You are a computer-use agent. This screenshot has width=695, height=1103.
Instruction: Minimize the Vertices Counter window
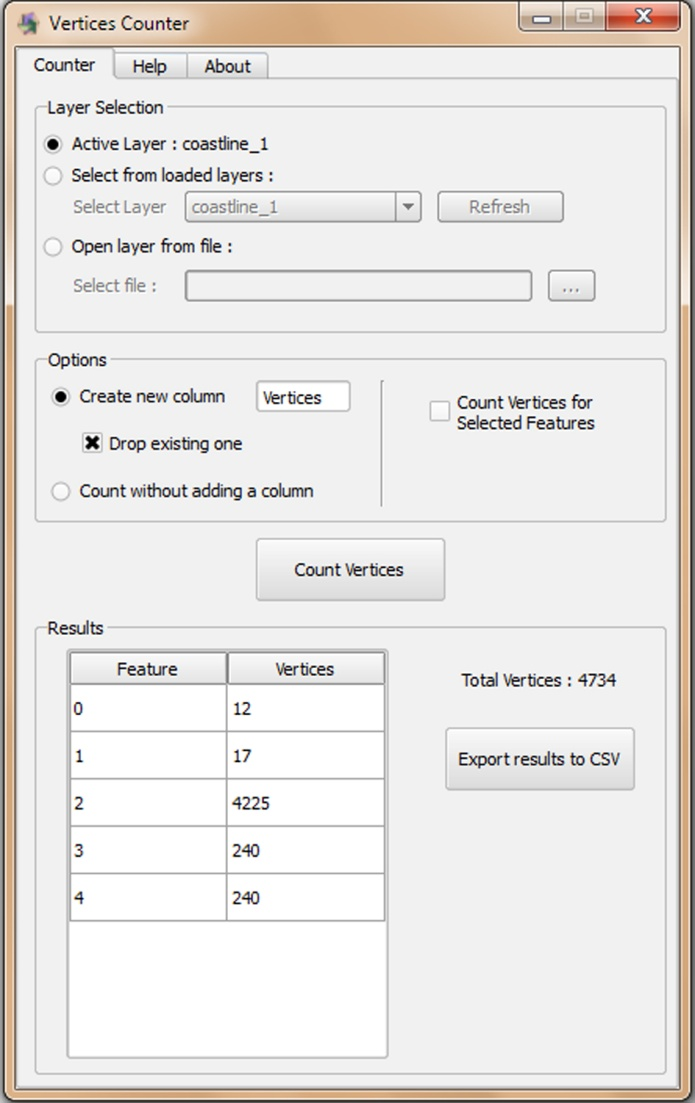point(542,18)
